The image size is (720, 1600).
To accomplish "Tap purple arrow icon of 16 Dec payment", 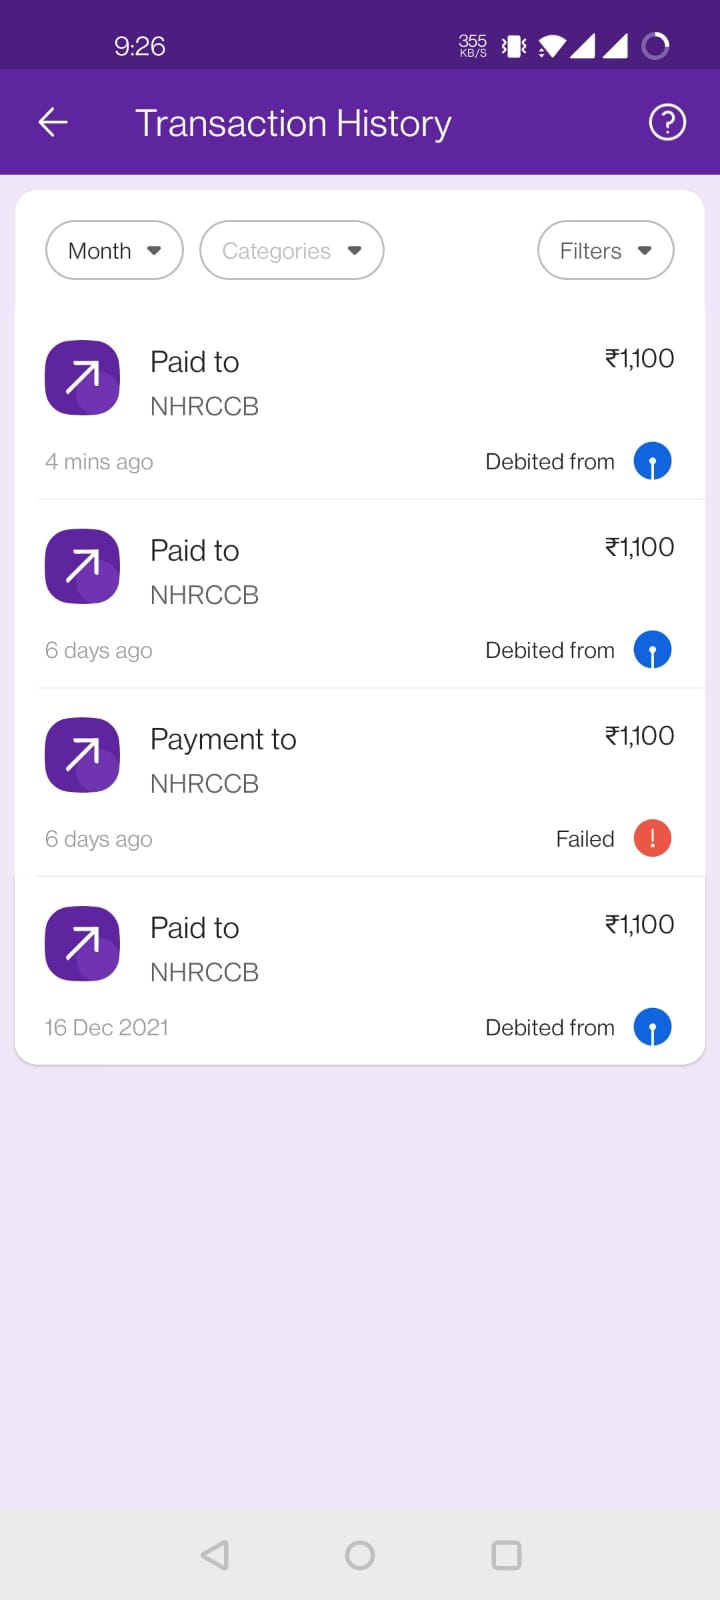I will [82, 944].
